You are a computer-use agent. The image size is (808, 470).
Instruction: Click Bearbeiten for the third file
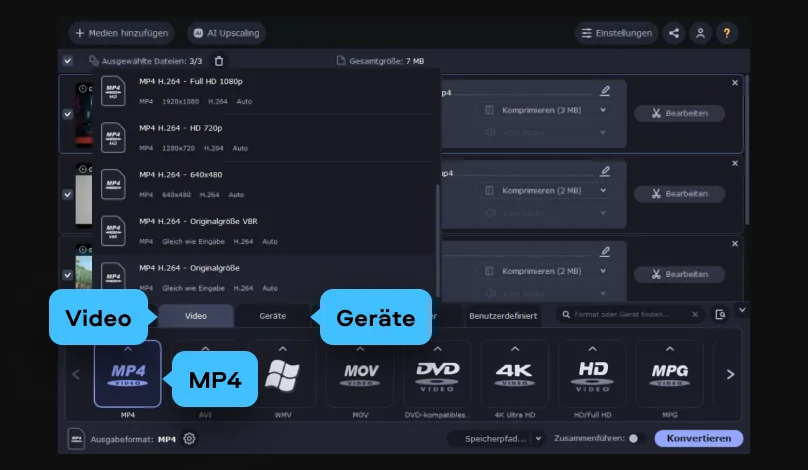pyautogui.click(x=679, y=274)
